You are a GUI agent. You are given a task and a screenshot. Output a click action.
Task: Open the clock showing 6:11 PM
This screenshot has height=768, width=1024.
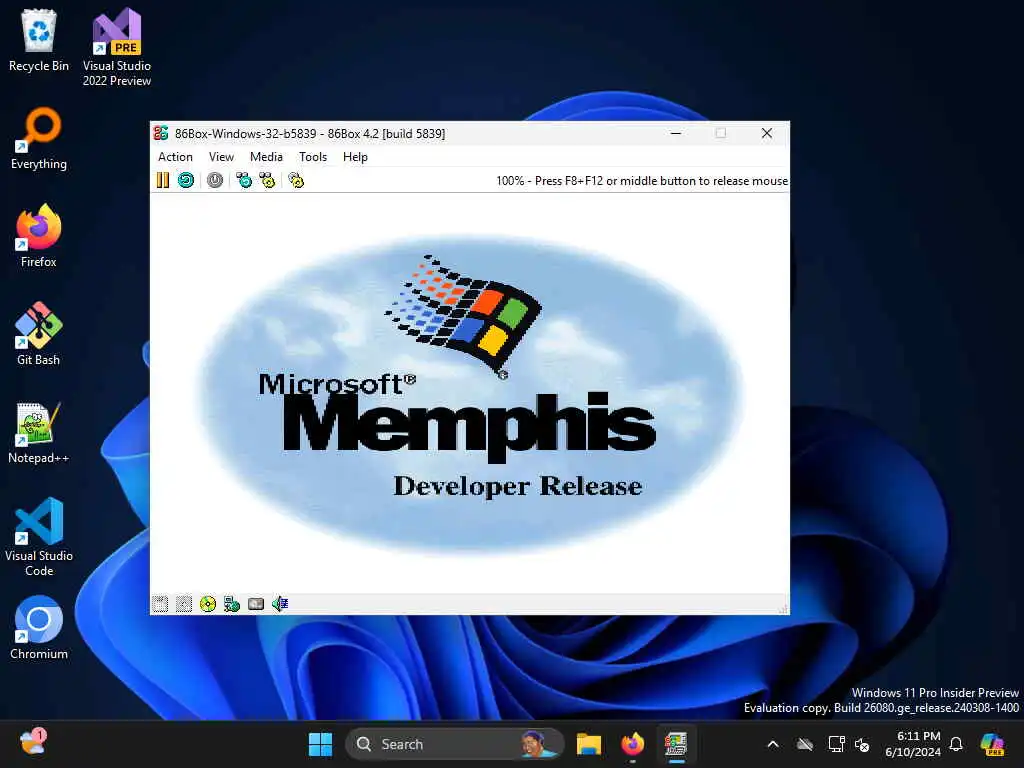point(913,744)
